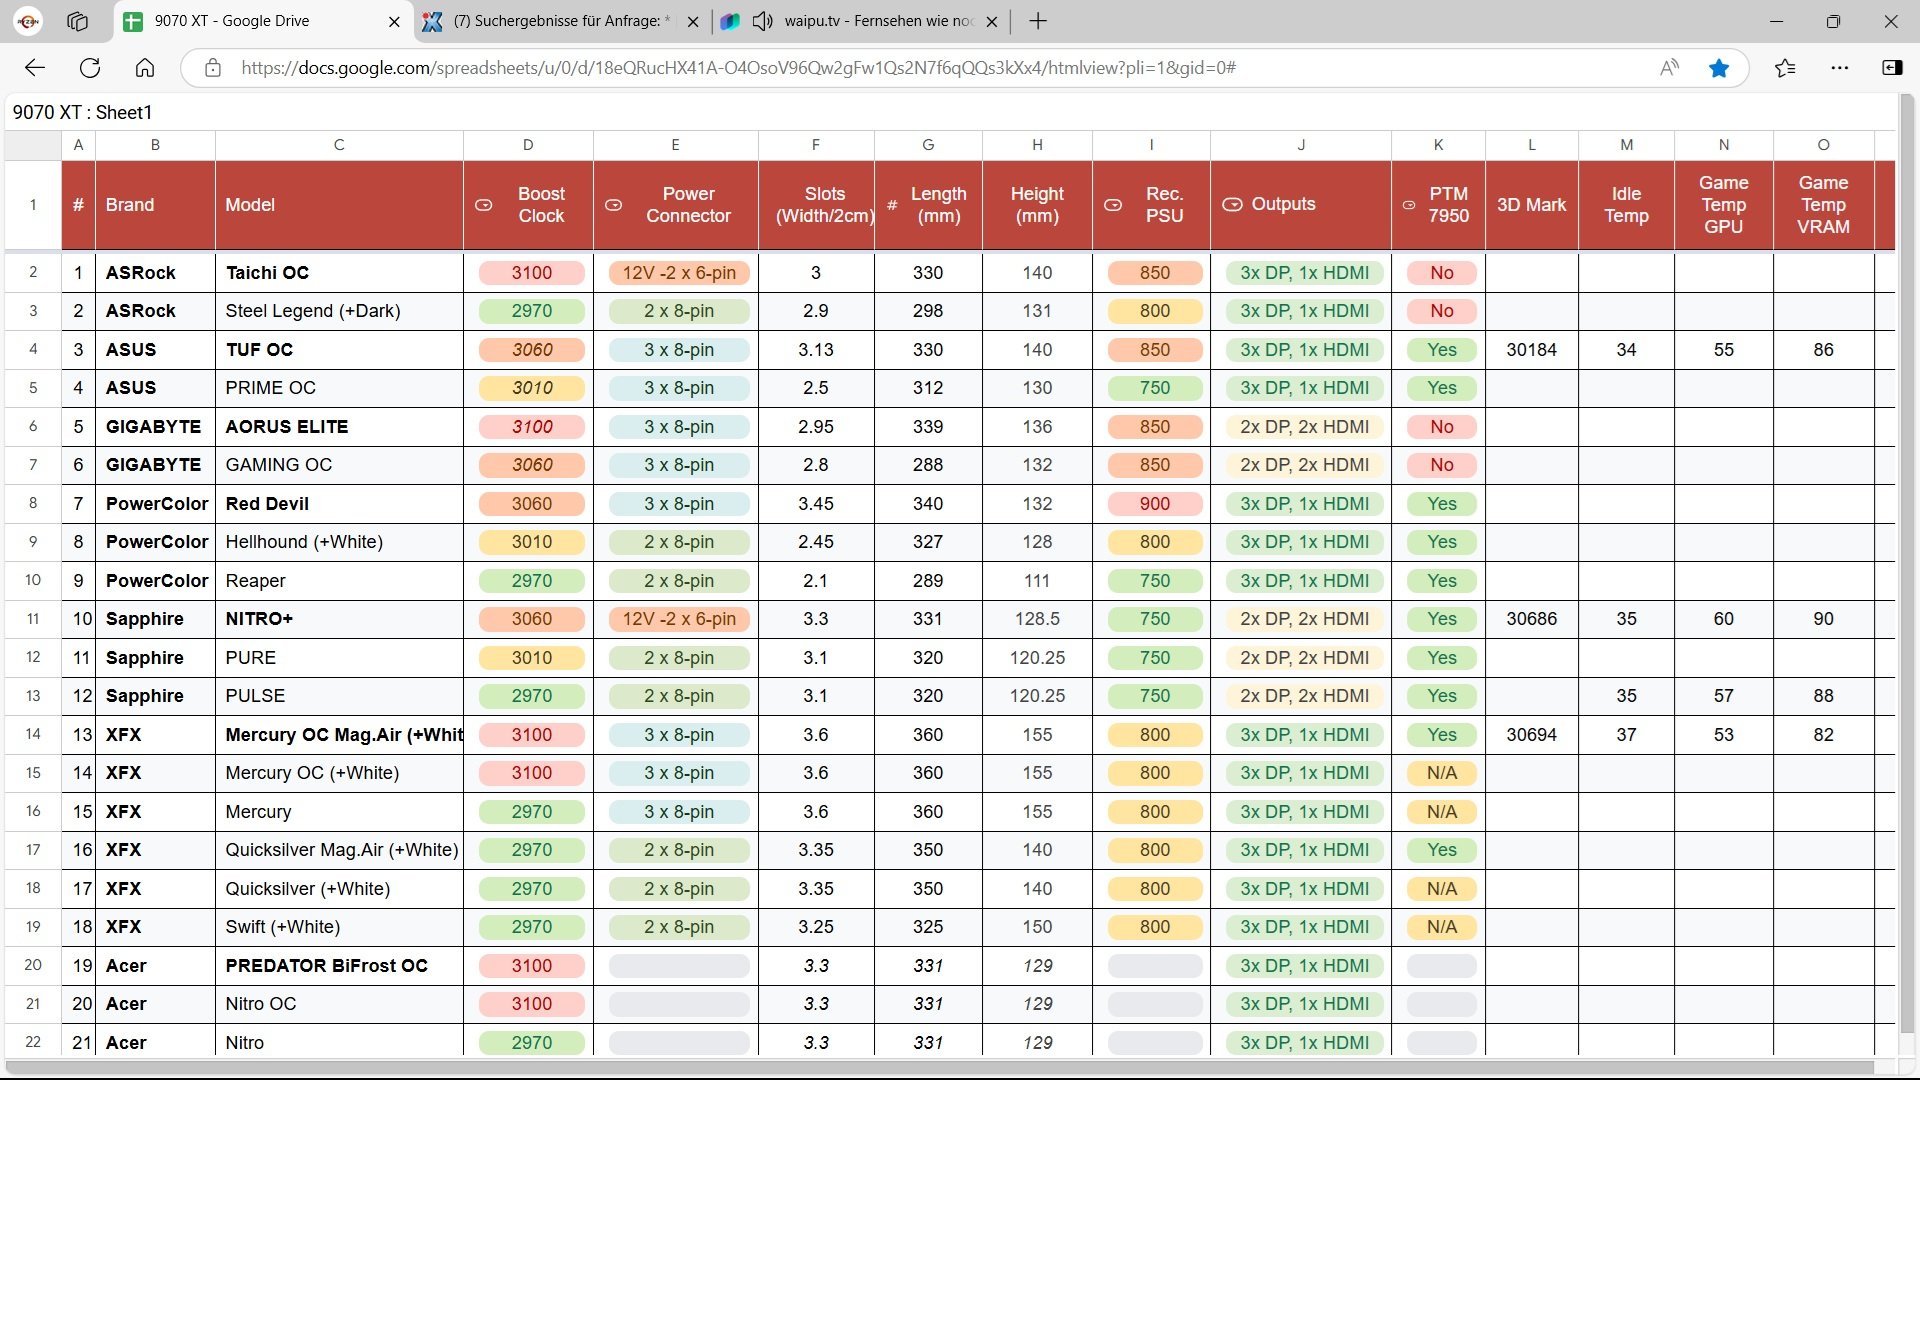
Task: Open browser settings ellipsis menu
Action: coord(1840,68)
